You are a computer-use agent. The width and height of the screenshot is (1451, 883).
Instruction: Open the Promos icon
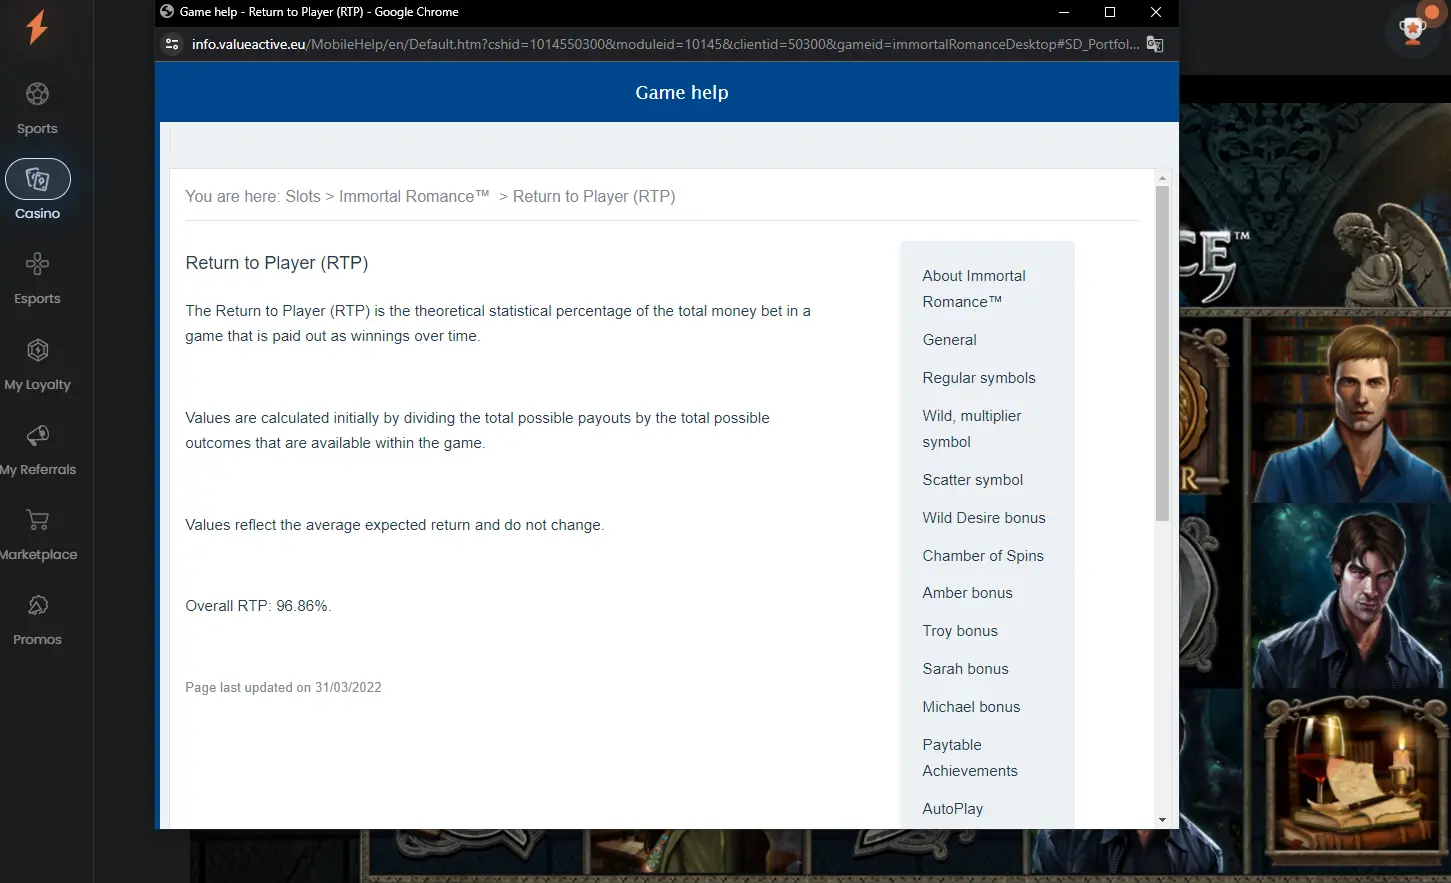pyautogui.click(x=37, y=605)
